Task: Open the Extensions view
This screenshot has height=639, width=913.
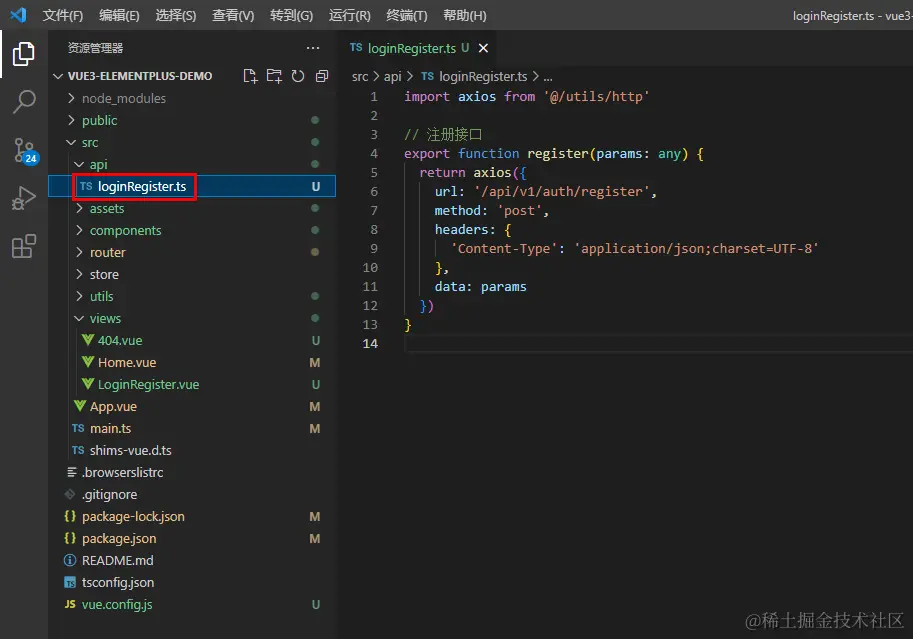Action: [x=24, y=246]
